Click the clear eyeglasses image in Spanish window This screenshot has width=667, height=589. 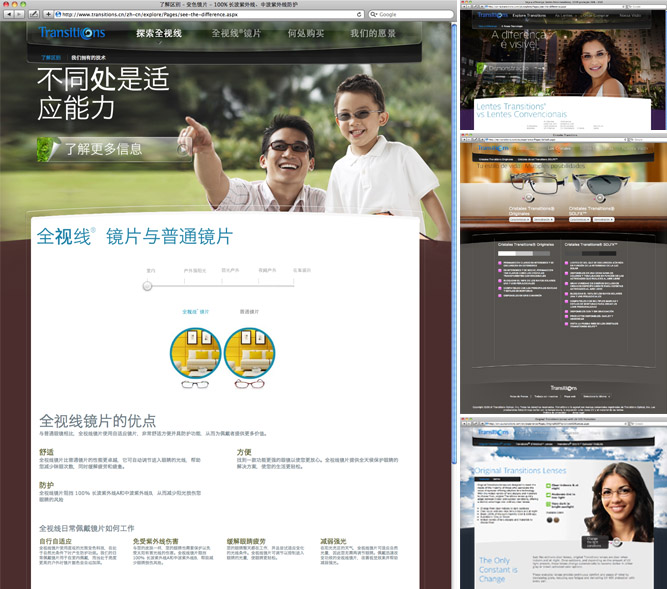538,182
